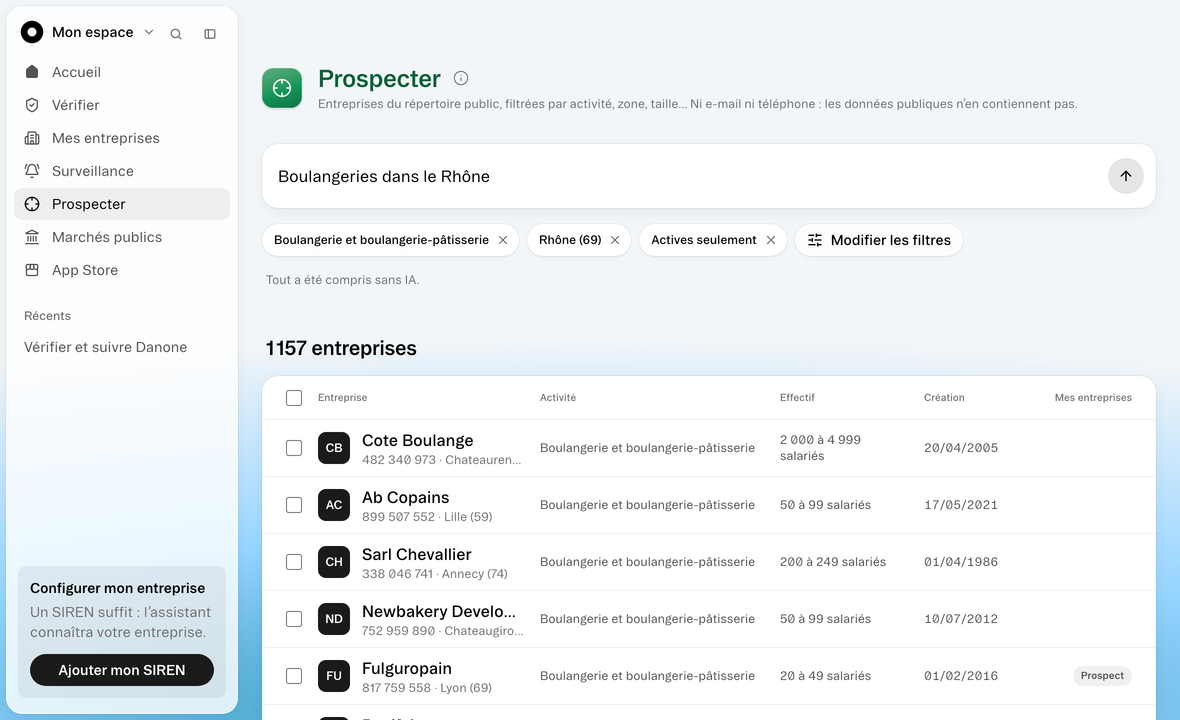Click the Entreprise column header
This screenshot has width=1180, height=720.
click(342, 398)
